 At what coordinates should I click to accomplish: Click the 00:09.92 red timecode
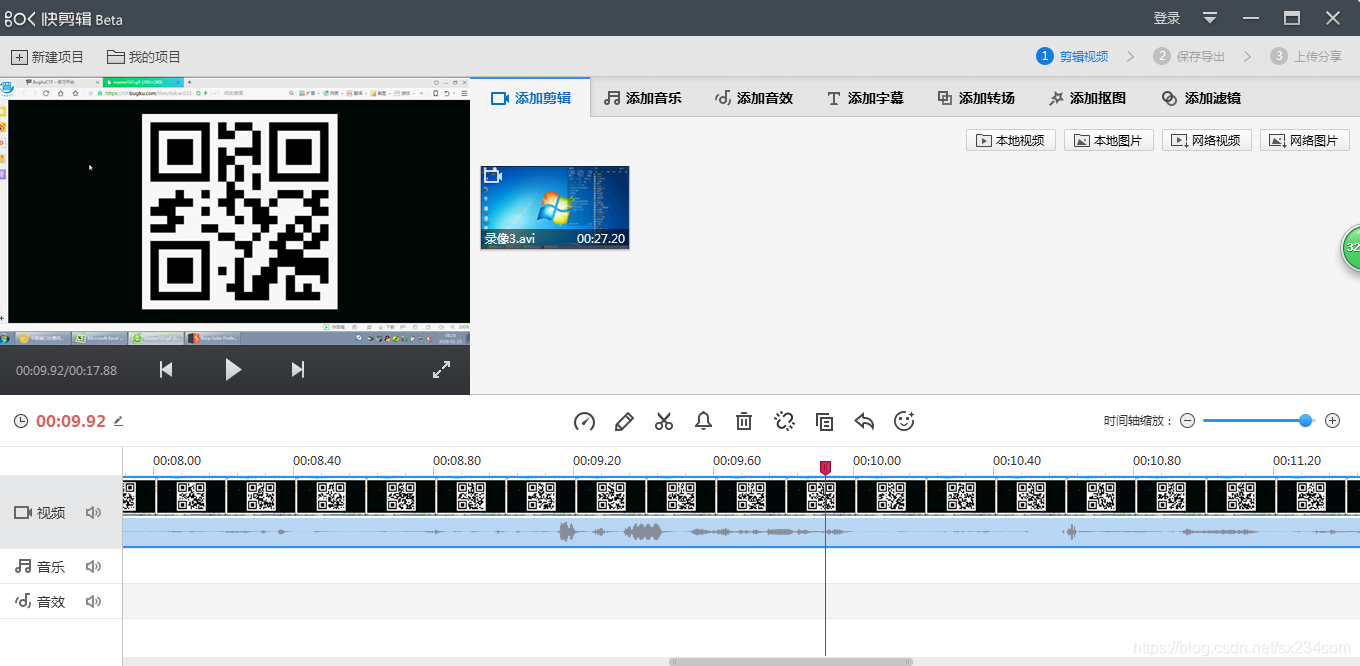point(71,422)
